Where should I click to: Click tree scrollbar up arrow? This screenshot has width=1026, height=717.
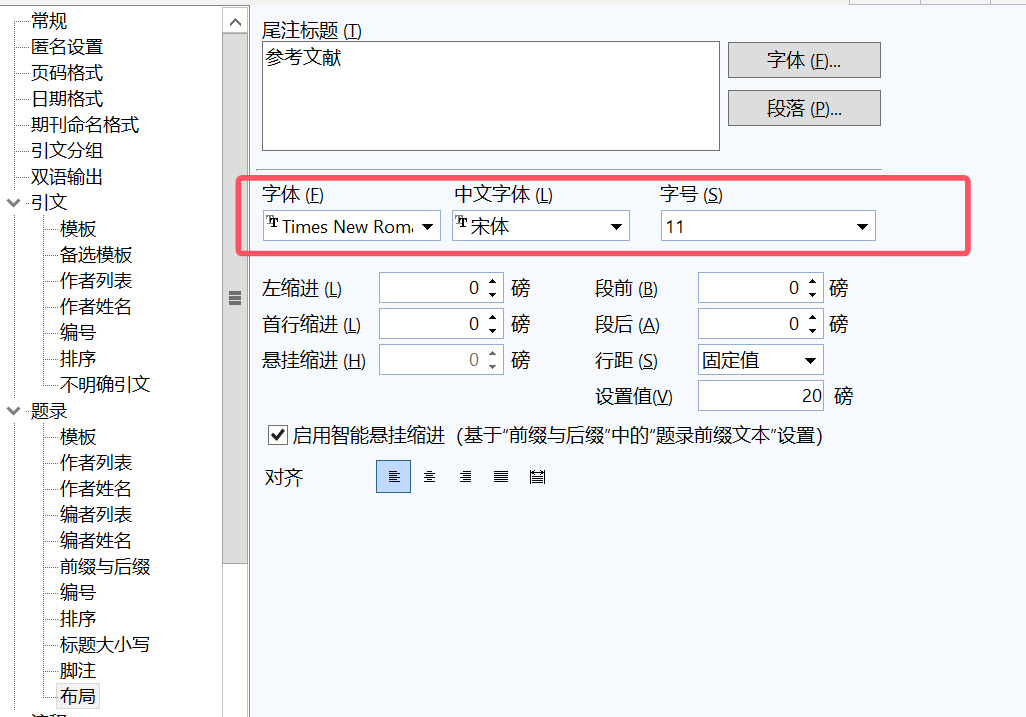pos(236,22)
